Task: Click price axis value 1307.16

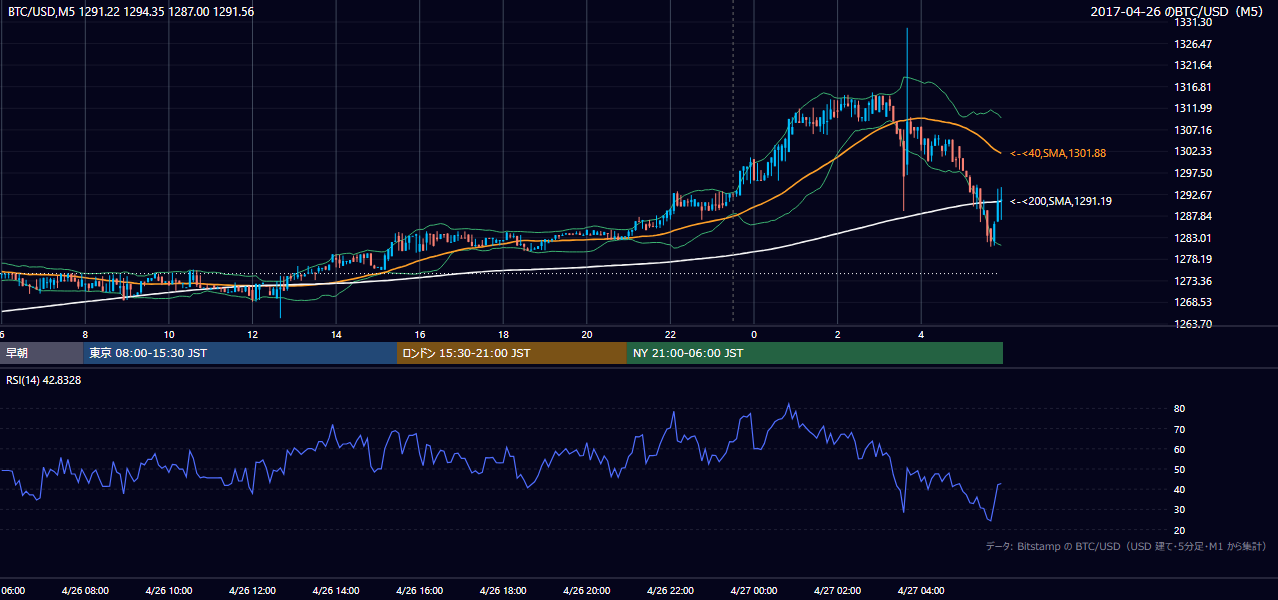Action: [x=1192, y=130]
